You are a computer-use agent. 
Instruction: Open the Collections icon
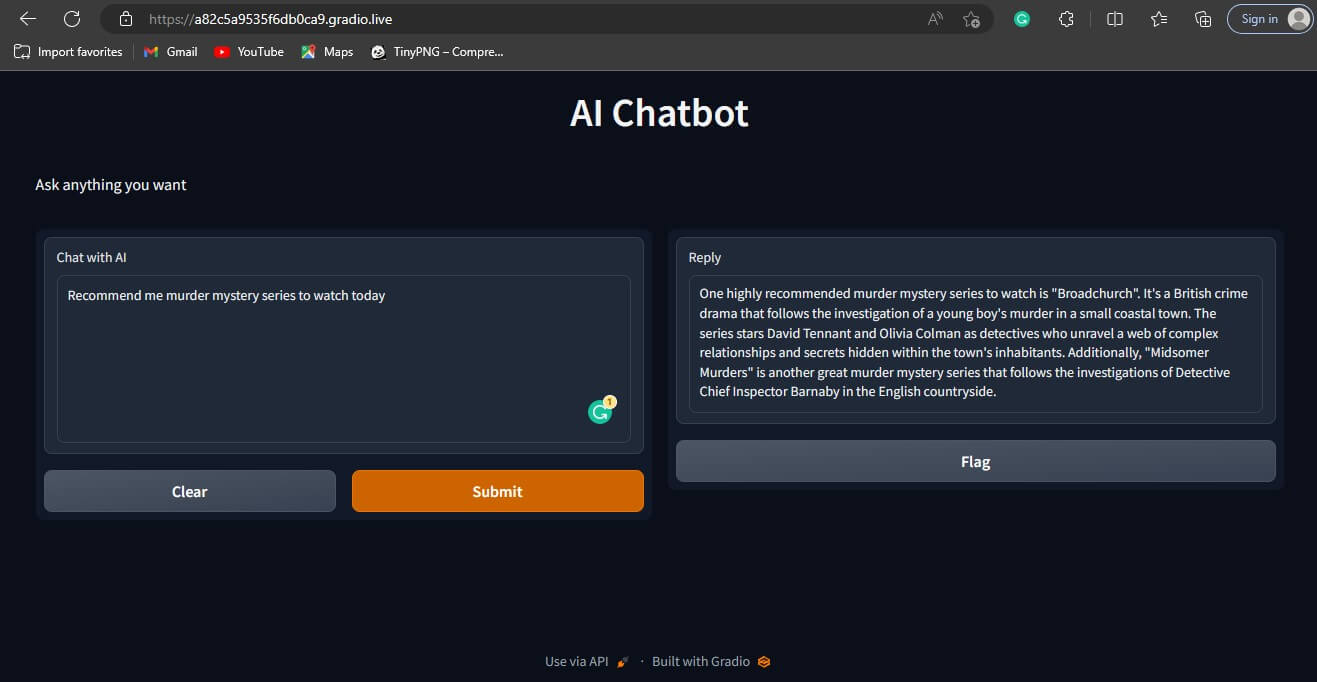1203,19
